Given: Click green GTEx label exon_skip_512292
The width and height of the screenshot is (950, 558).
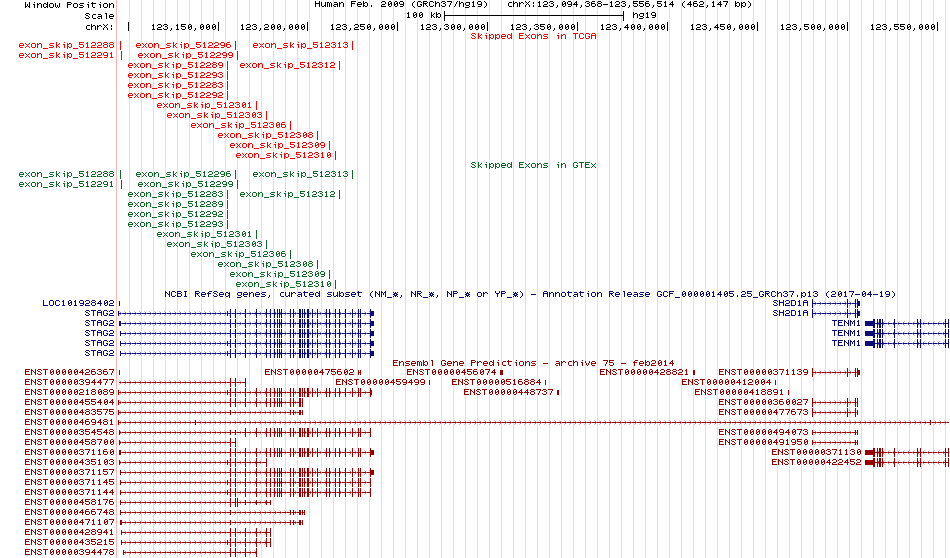Looking at the screenshot, I should click(175, 214).
